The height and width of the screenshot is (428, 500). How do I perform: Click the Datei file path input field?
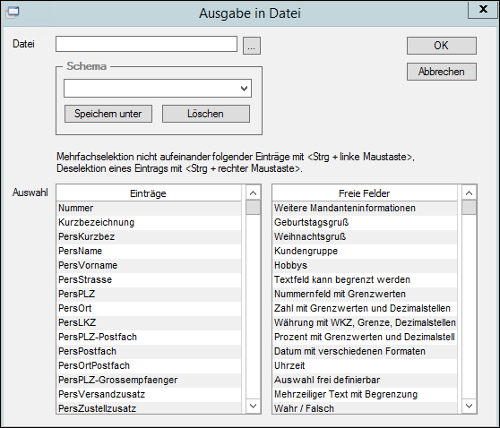point(146,44)
